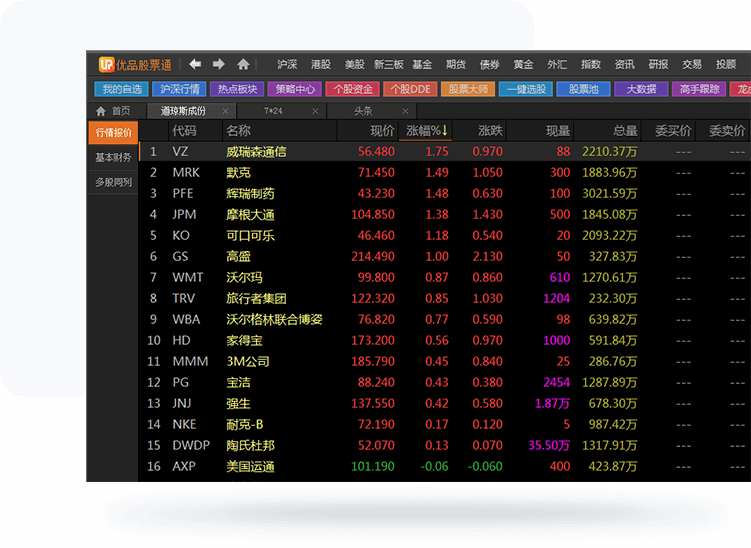751x548 pixels.
Task: Select the JNJ 强生 row
Action: pos(444,403)
